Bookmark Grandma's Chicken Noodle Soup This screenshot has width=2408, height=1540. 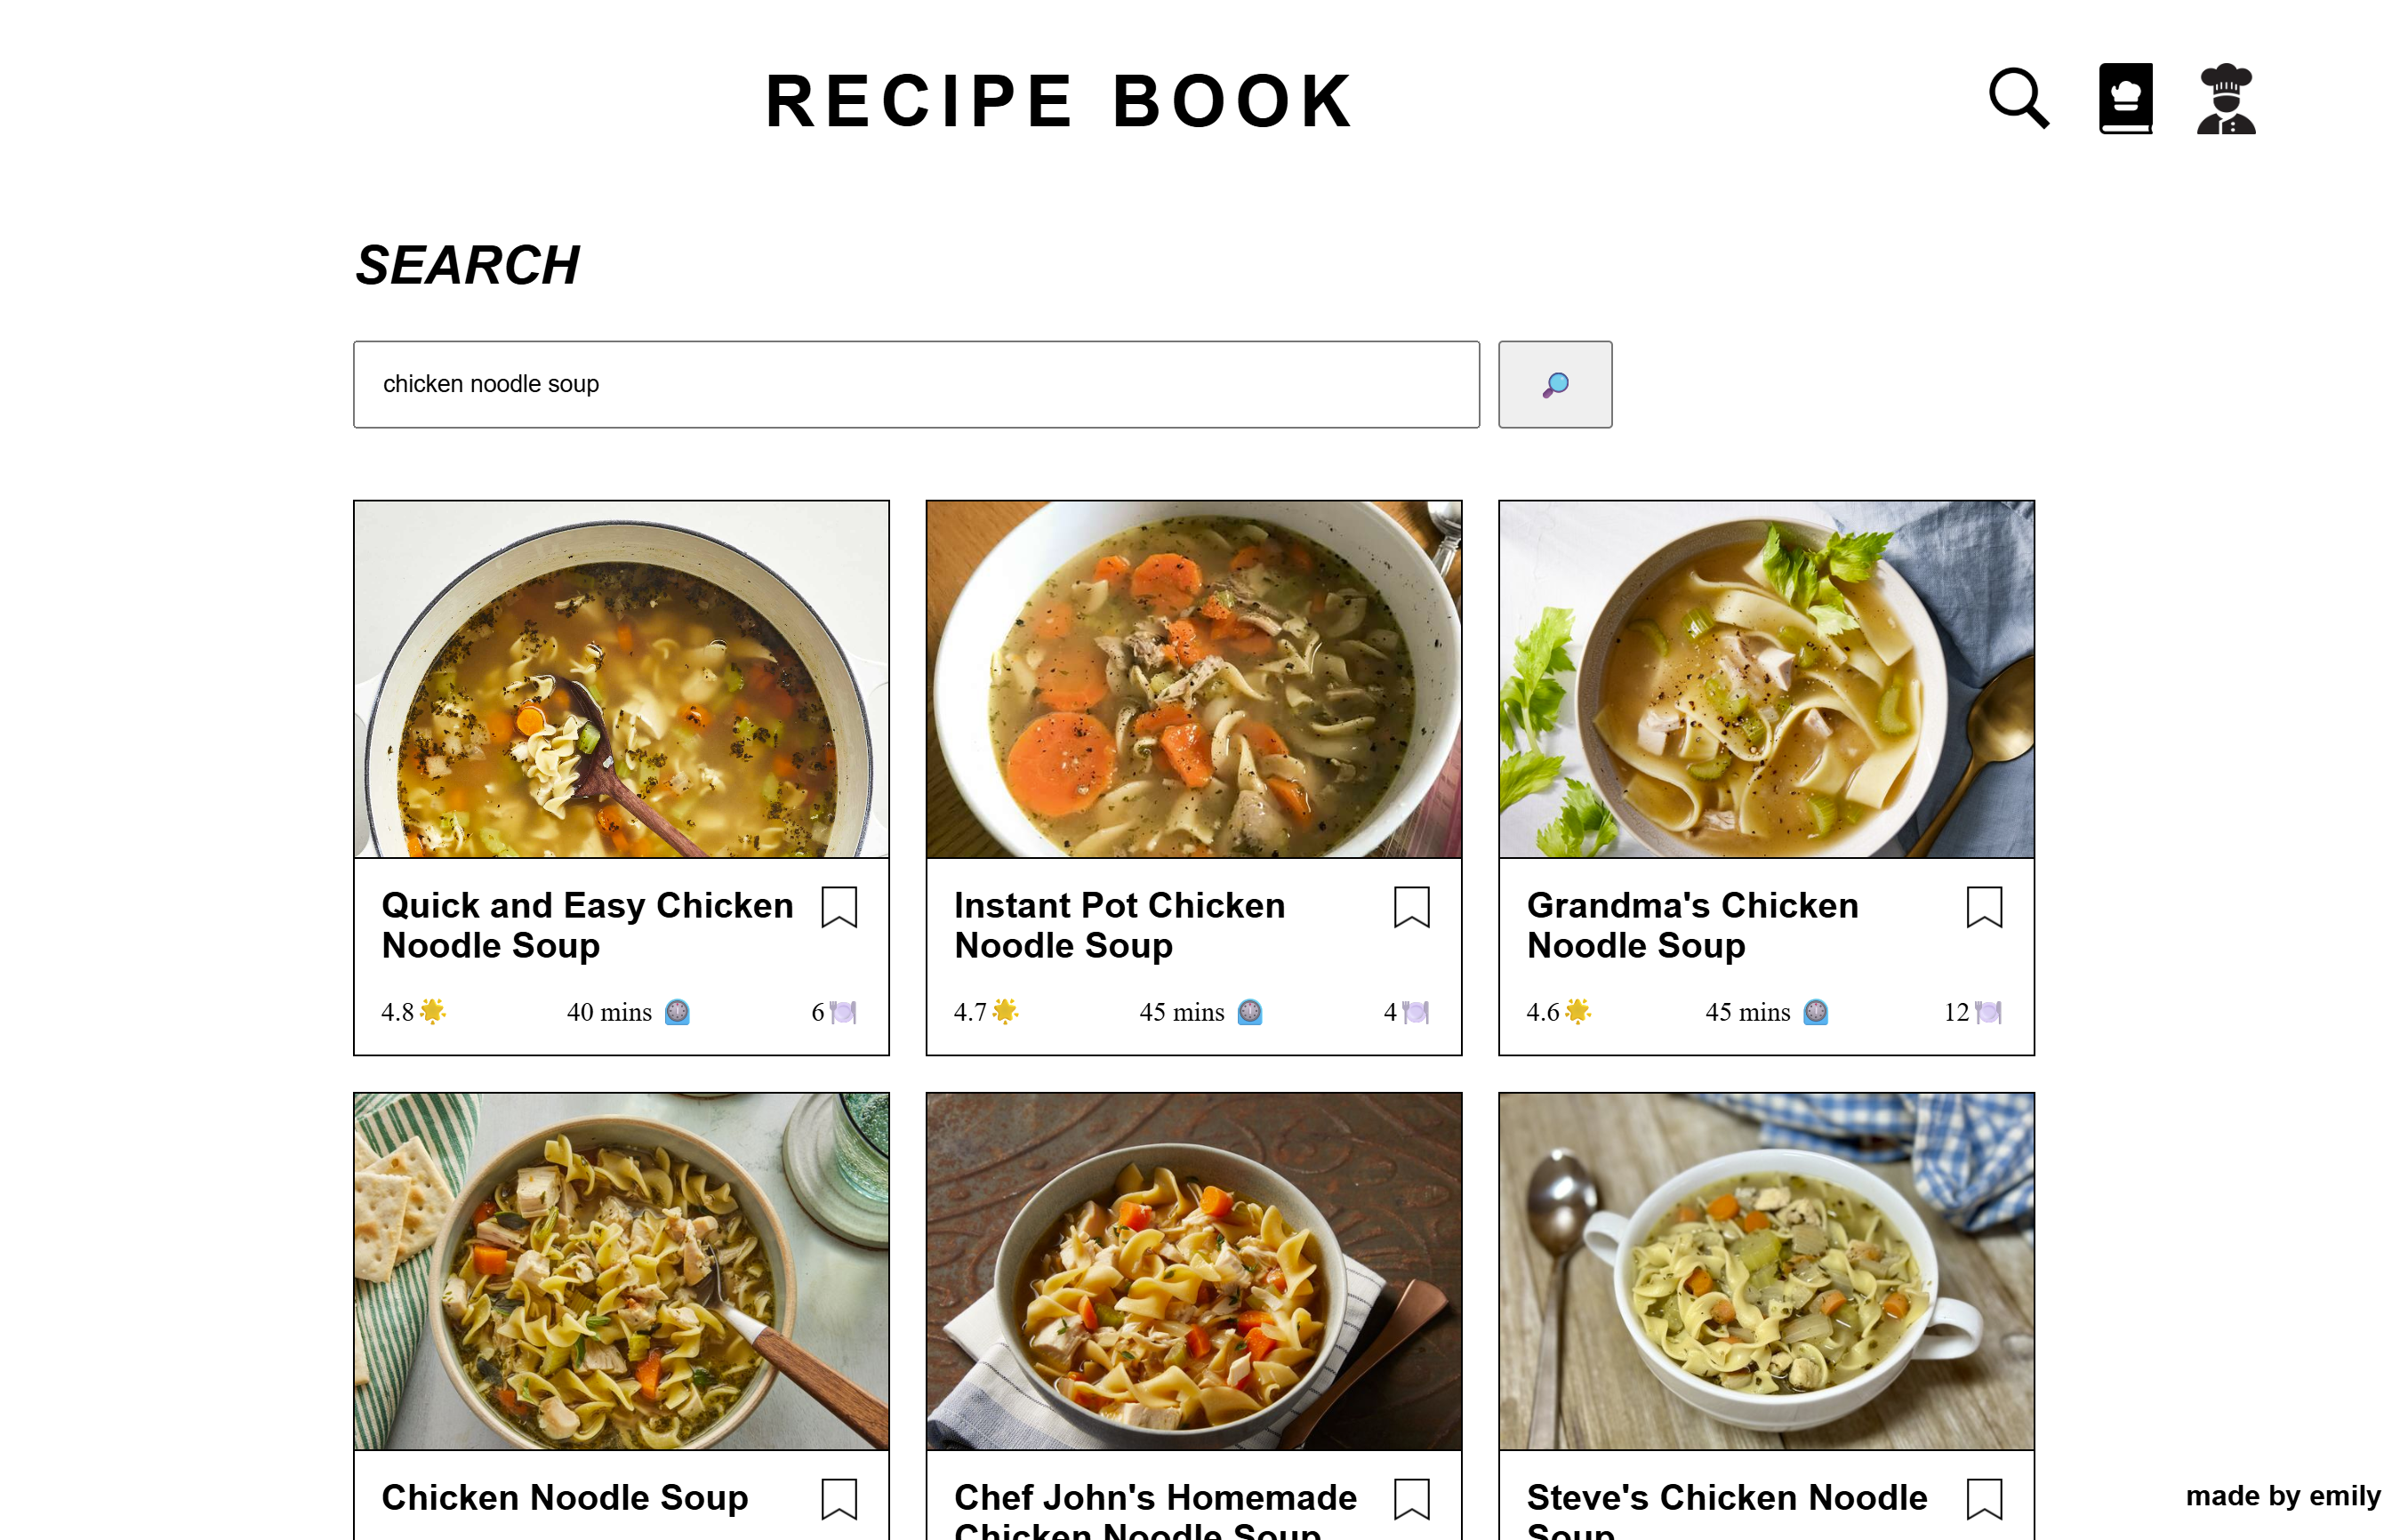[1983, 907]
